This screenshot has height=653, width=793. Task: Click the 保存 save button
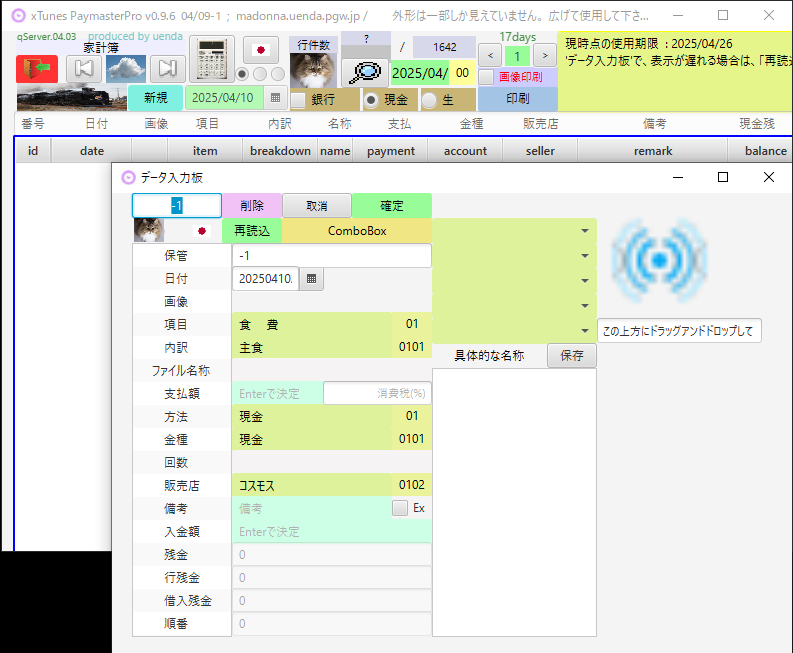pyautogui.click(x=571, y=355)
